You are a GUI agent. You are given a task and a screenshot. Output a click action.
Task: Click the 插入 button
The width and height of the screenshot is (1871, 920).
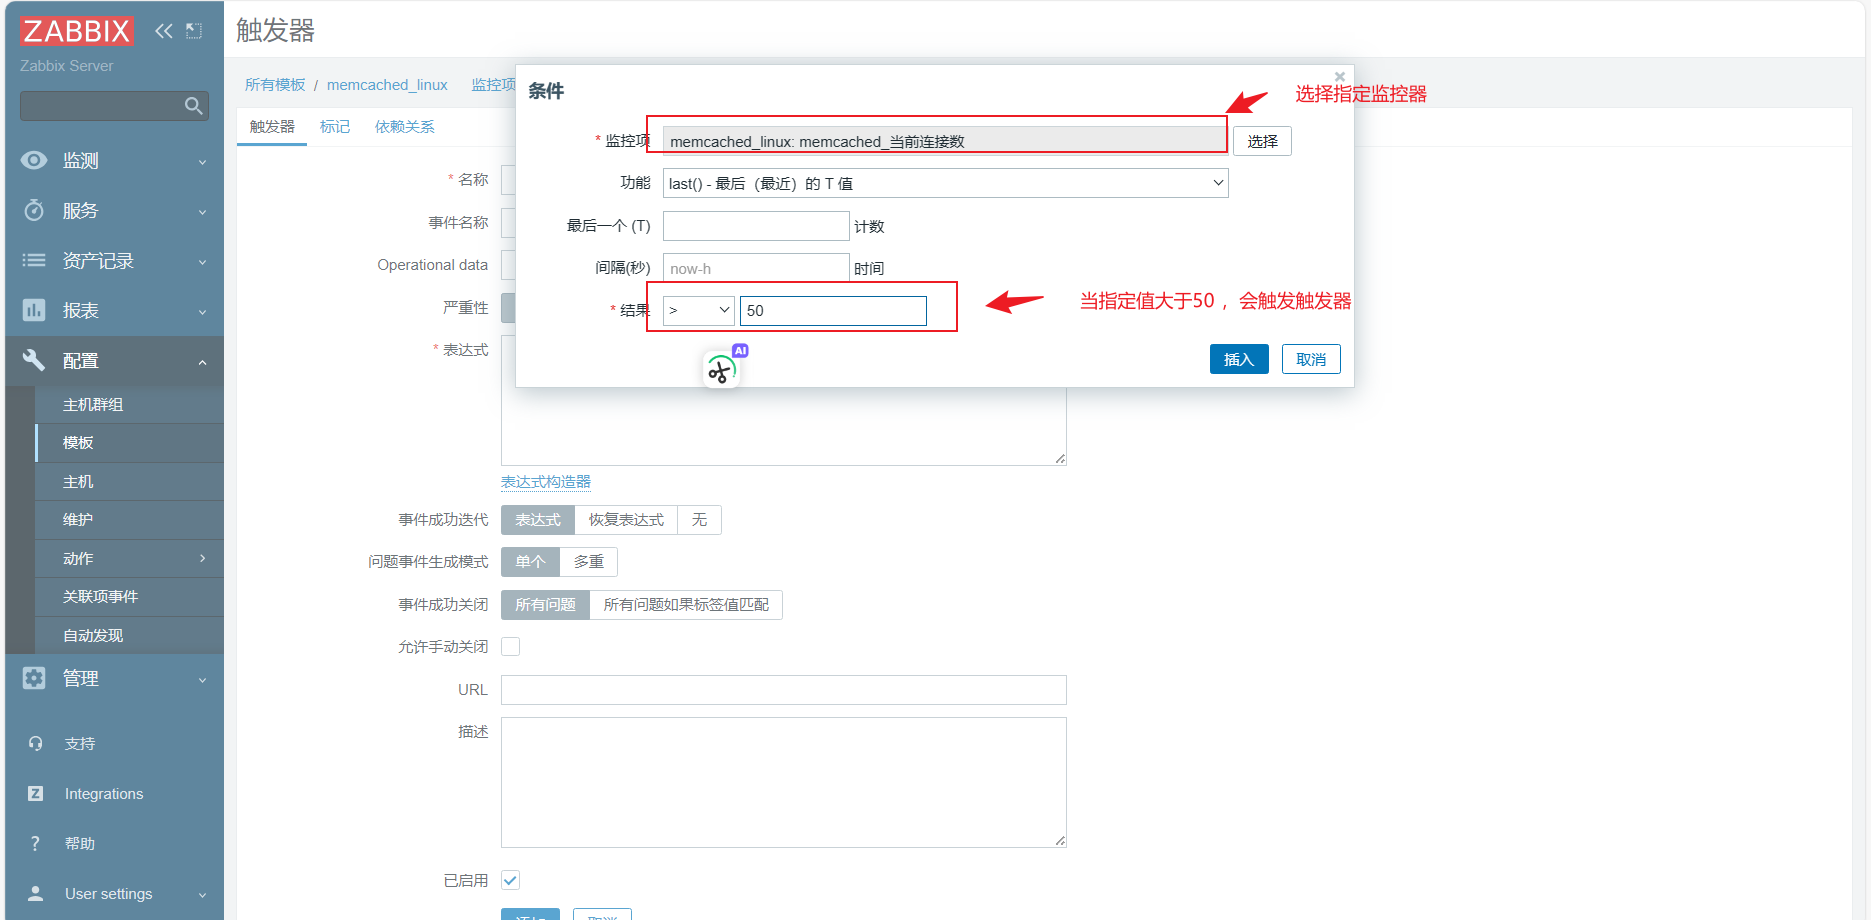pyautogui.click(x=1239, y=359)
